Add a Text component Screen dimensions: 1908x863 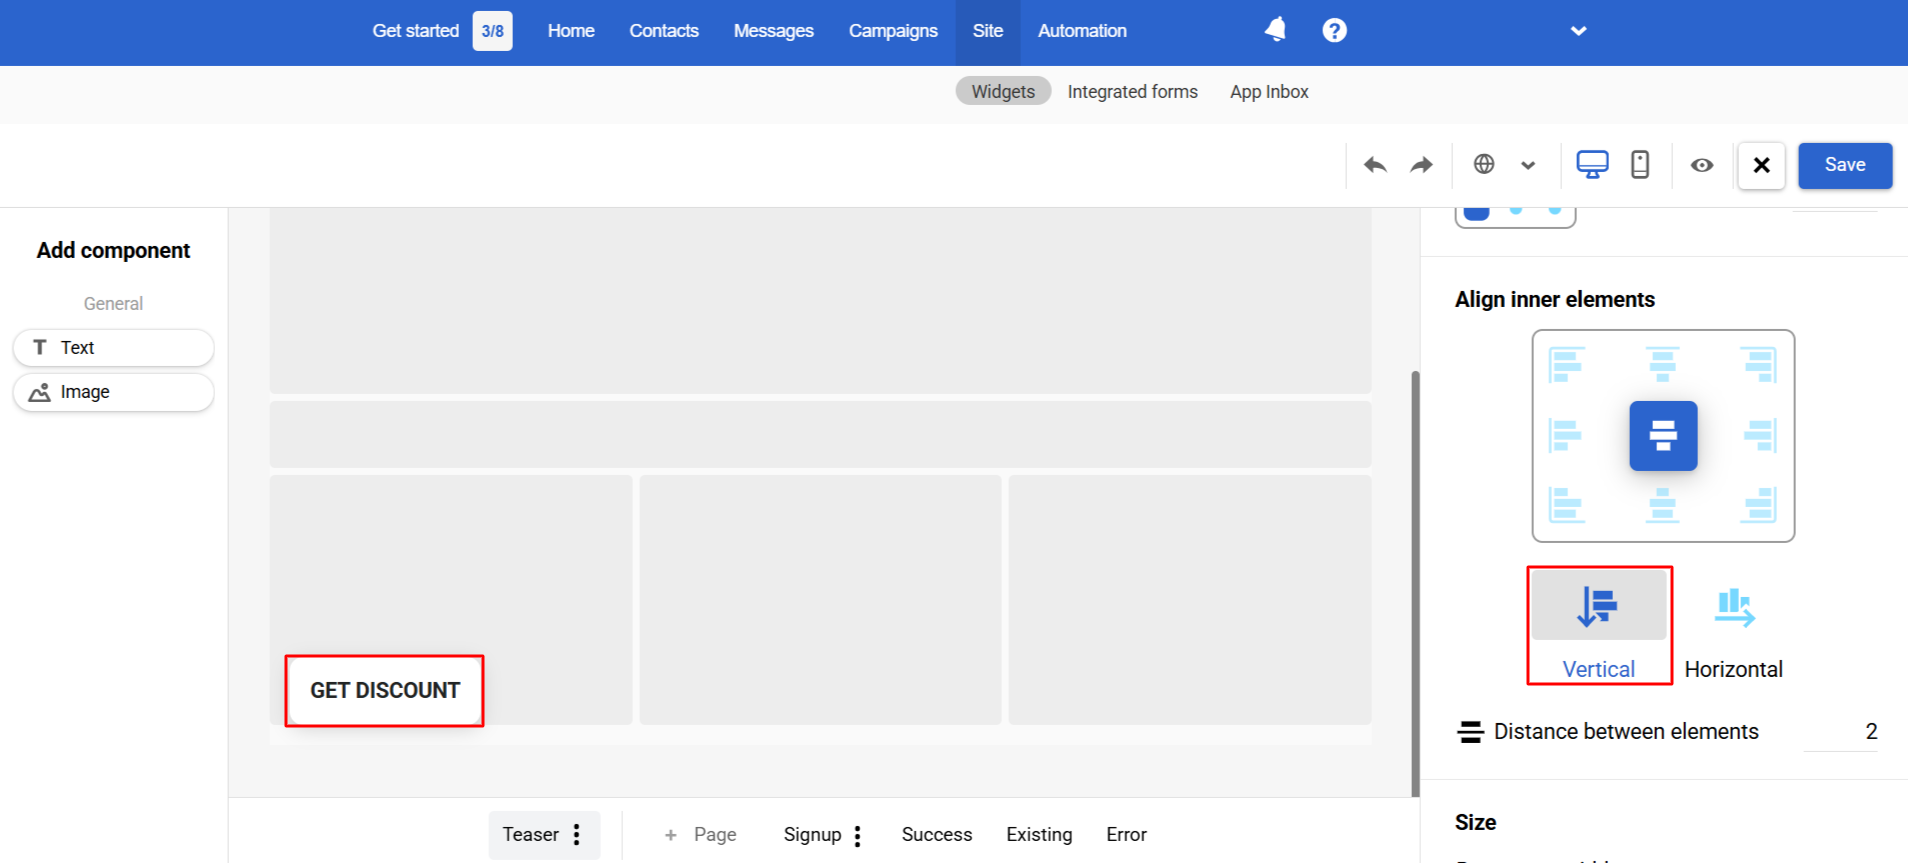click(x=113, y=348)
